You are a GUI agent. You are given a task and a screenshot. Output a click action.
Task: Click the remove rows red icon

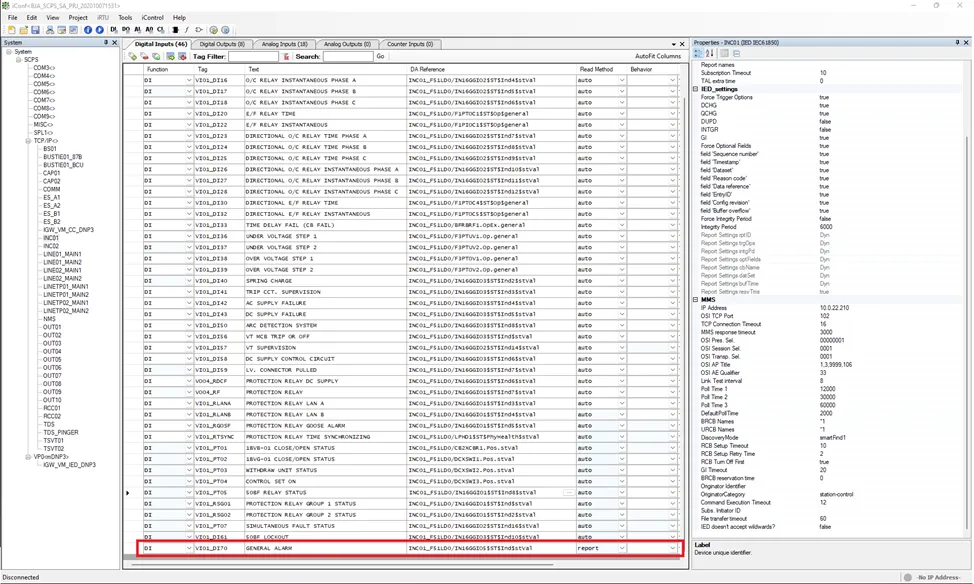click(x=182, y=57)
